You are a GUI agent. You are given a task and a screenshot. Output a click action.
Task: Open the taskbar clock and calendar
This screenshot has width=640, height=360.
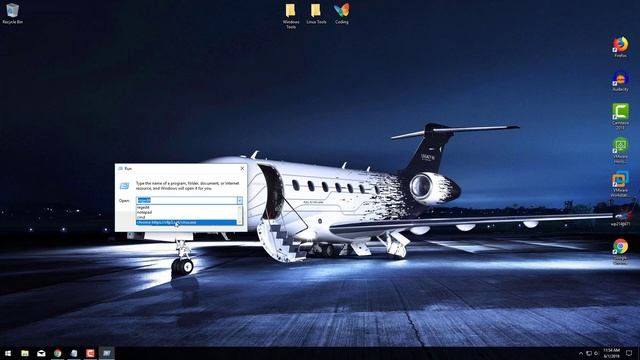611,353
